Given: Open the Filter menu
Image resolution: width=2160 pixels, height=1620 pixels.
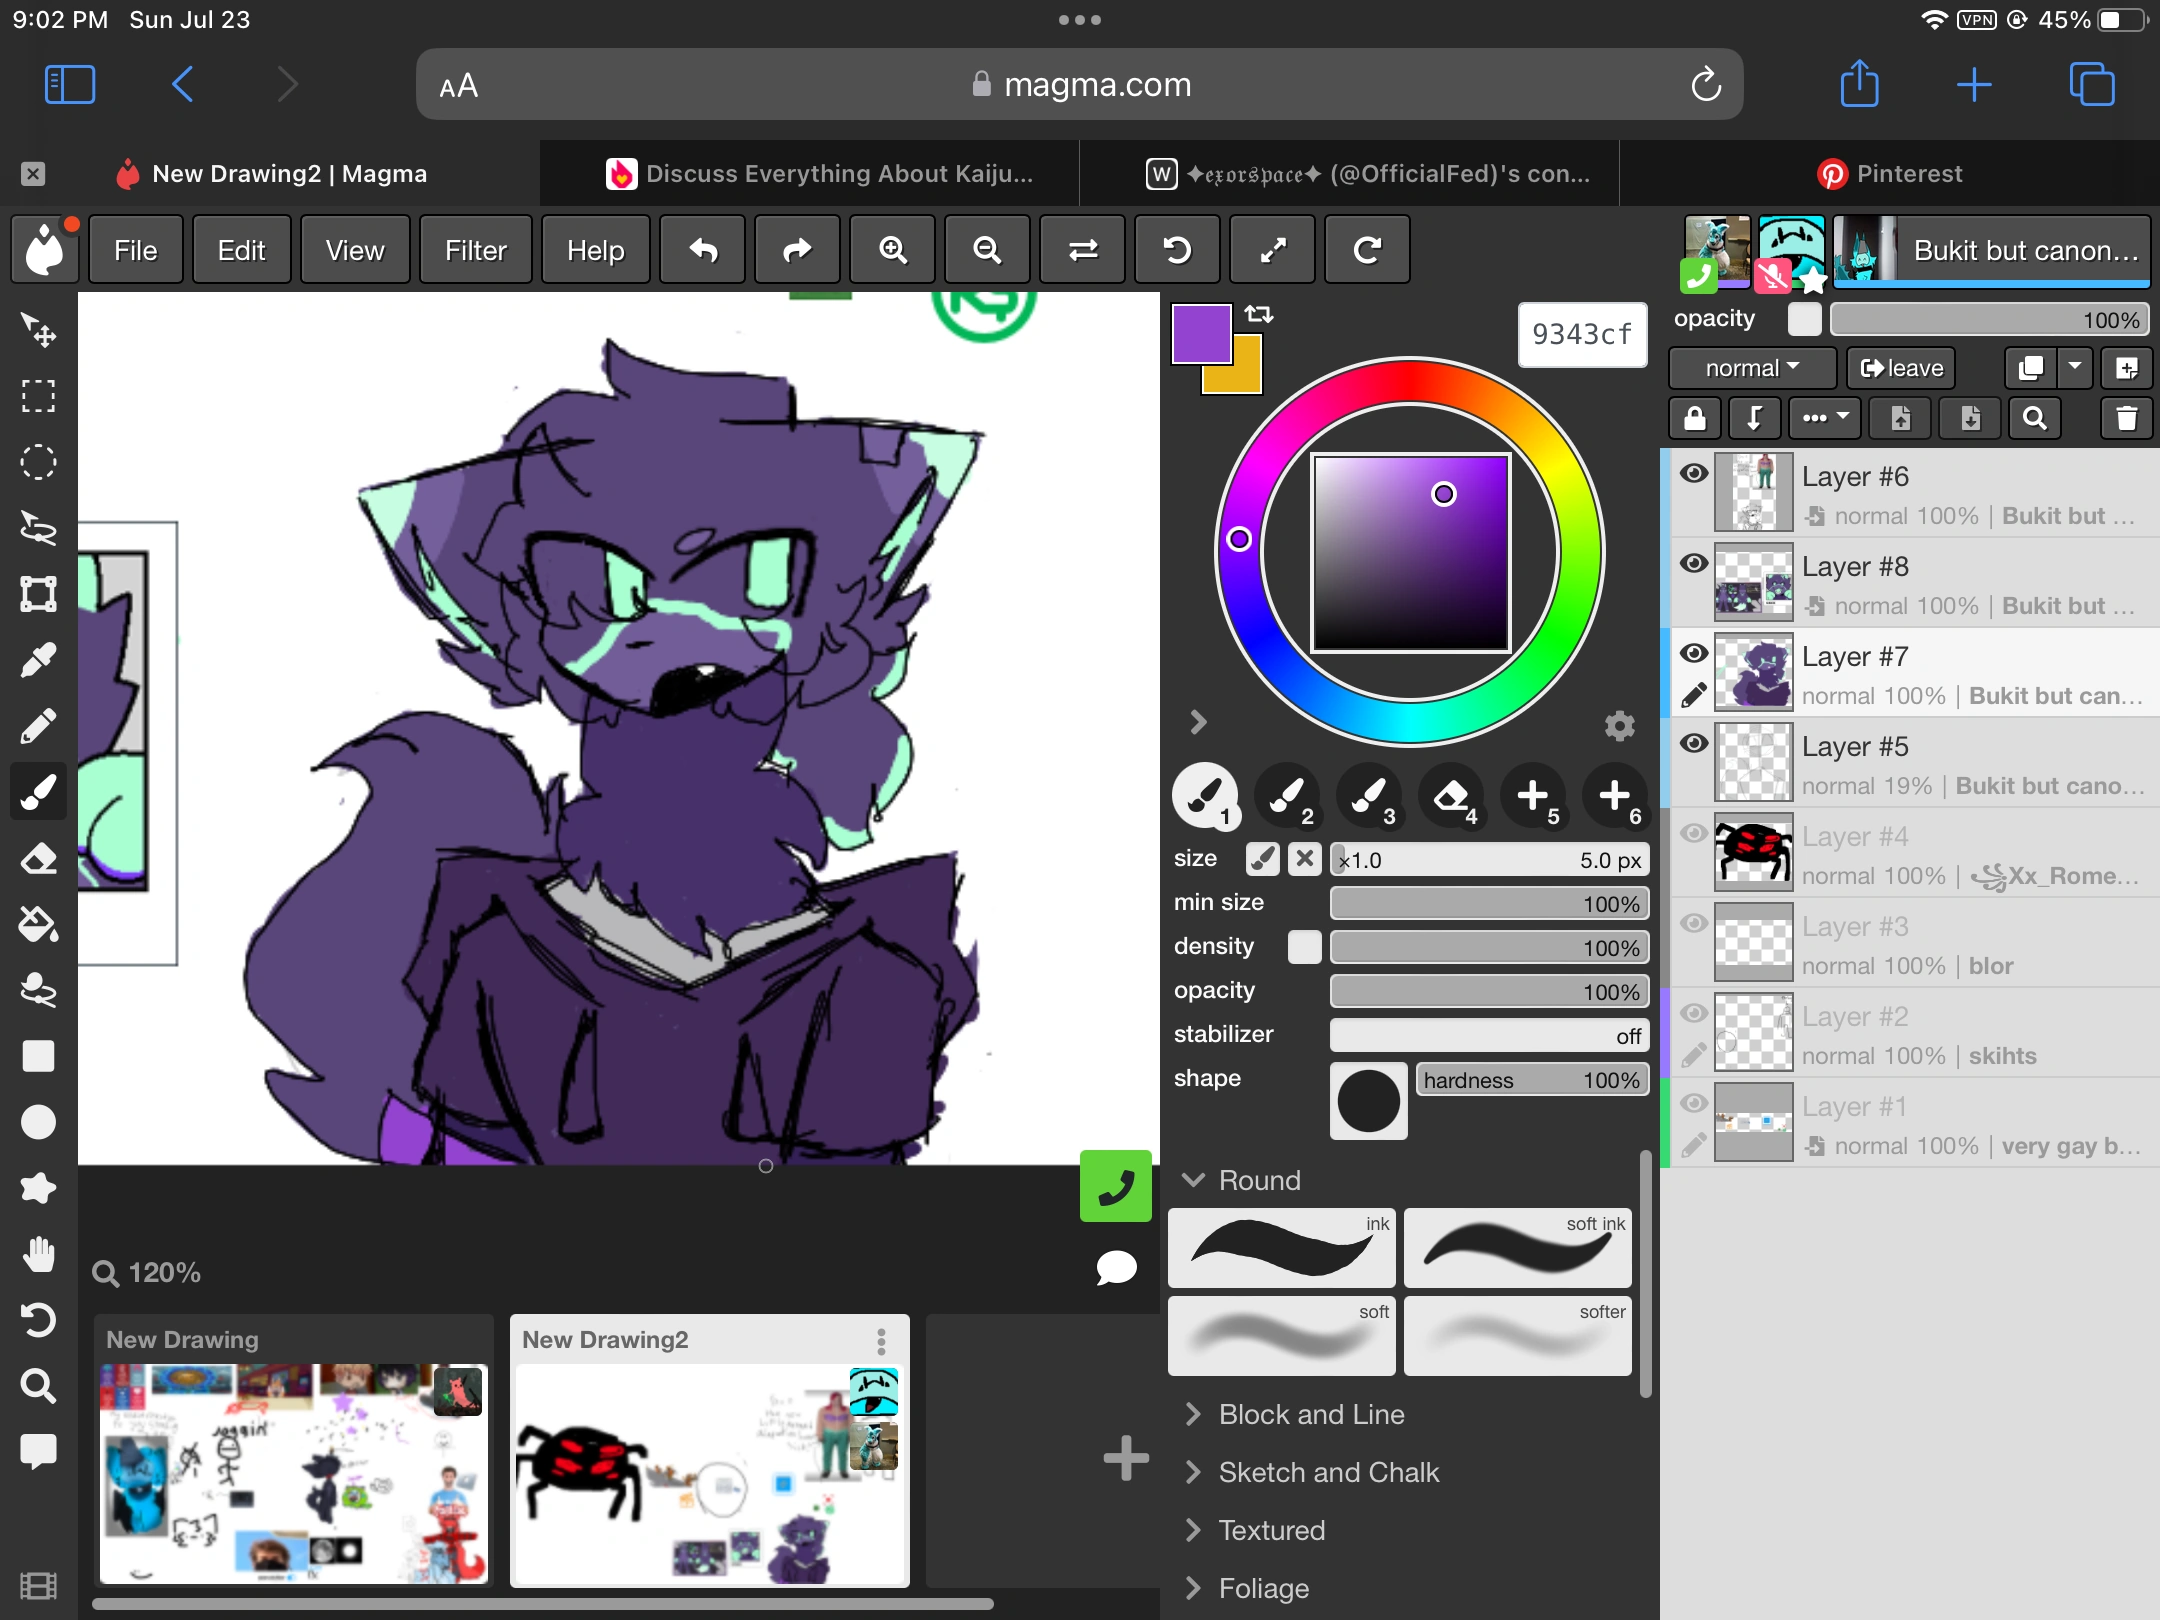Looking at the screenshot, I should [x=476, y=250].
